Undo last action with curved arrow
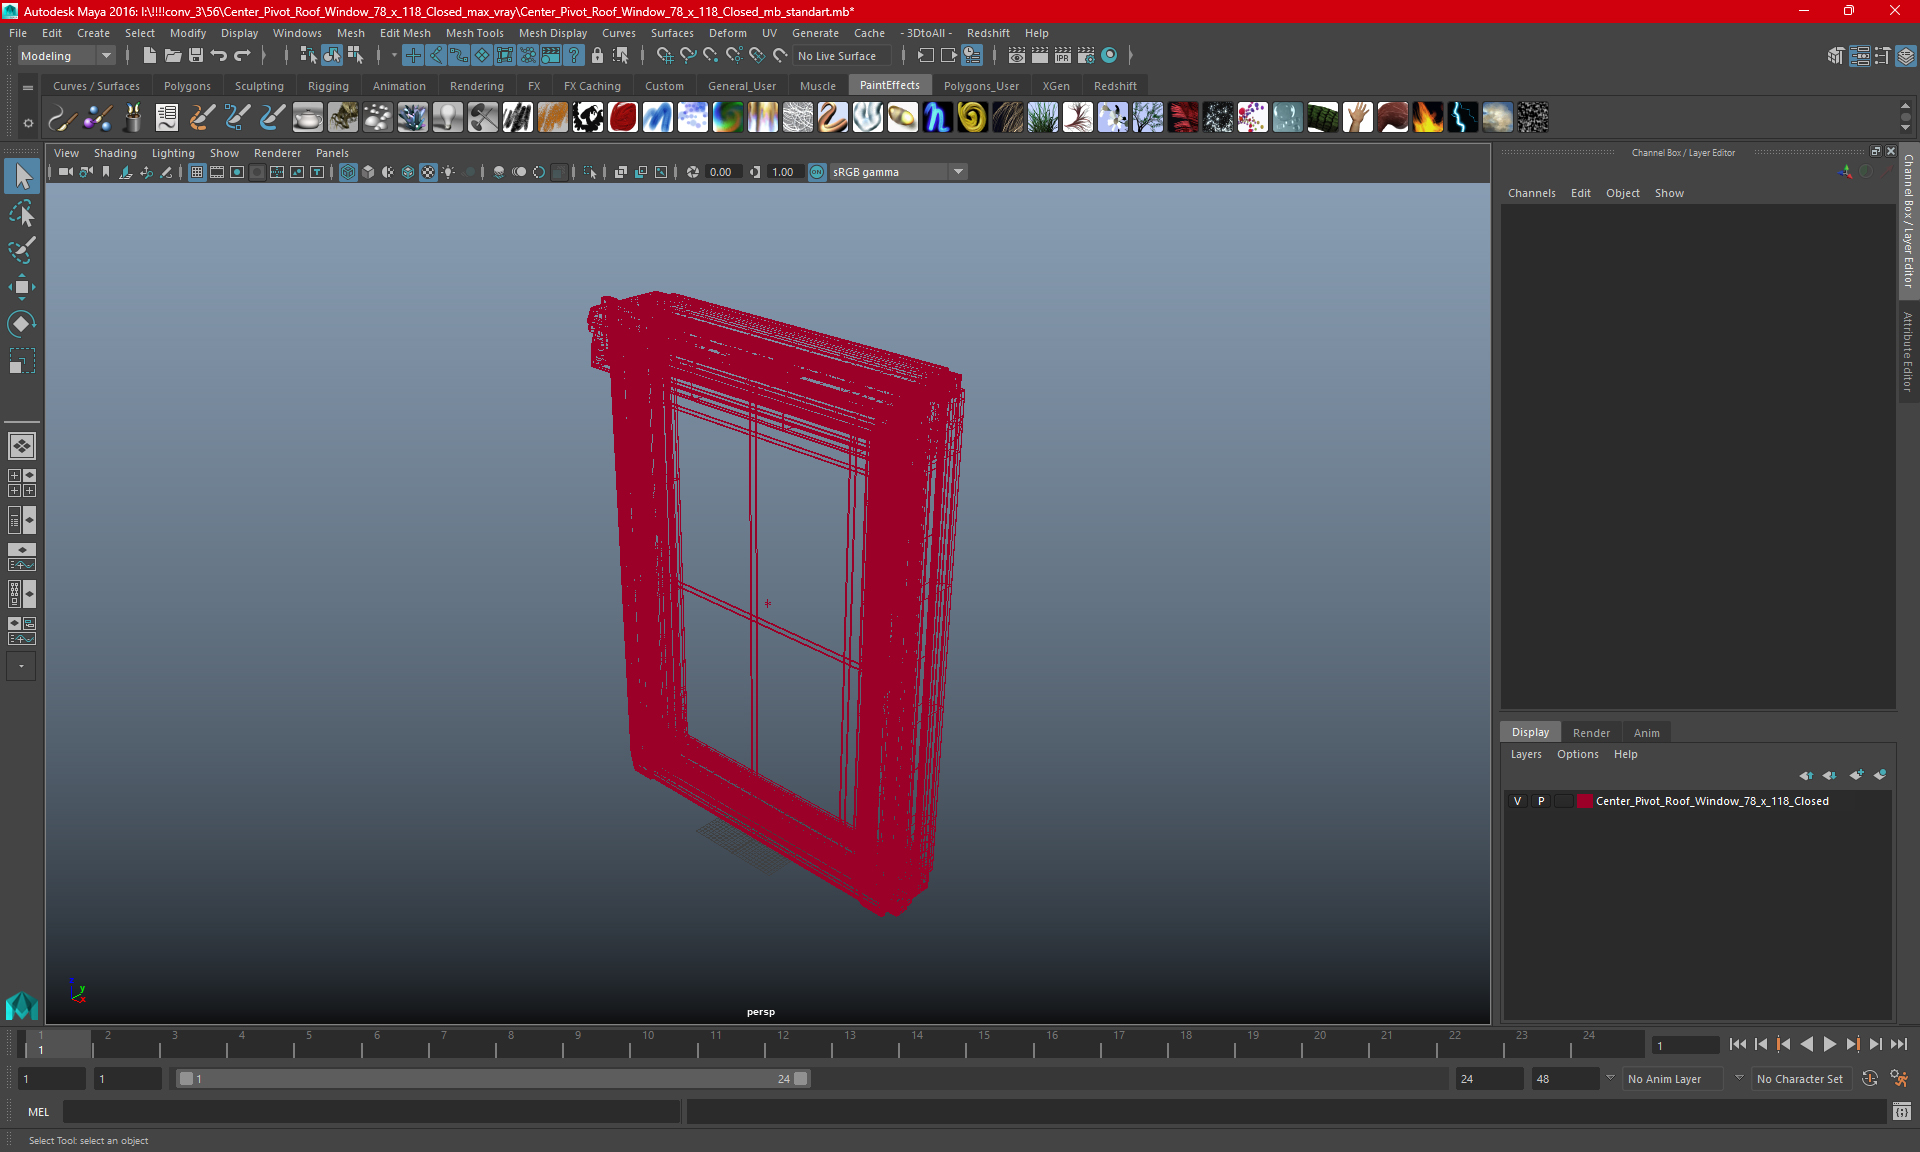Viewport: 1920px width, 1152px height. coord(219,56)
